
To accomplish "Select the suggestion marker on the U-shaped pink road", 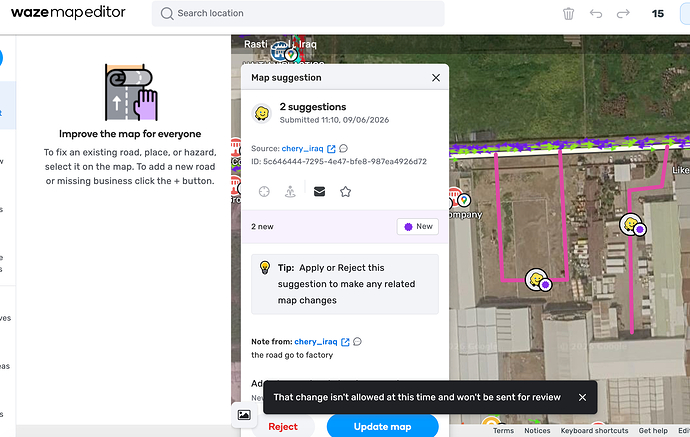I will [537, 280].
